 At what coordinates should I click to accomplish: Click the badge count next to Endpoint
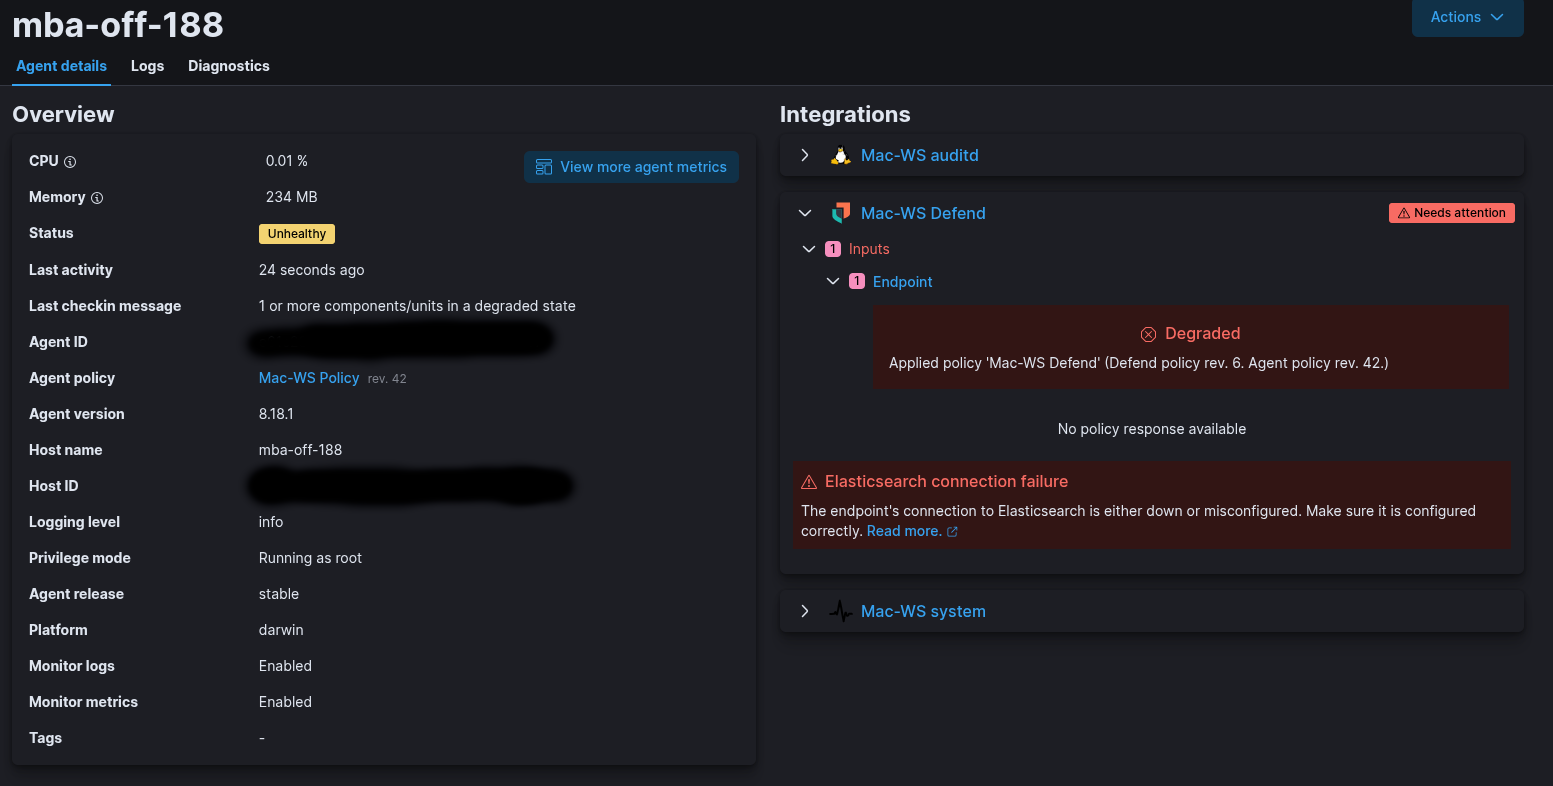point(857,282)
